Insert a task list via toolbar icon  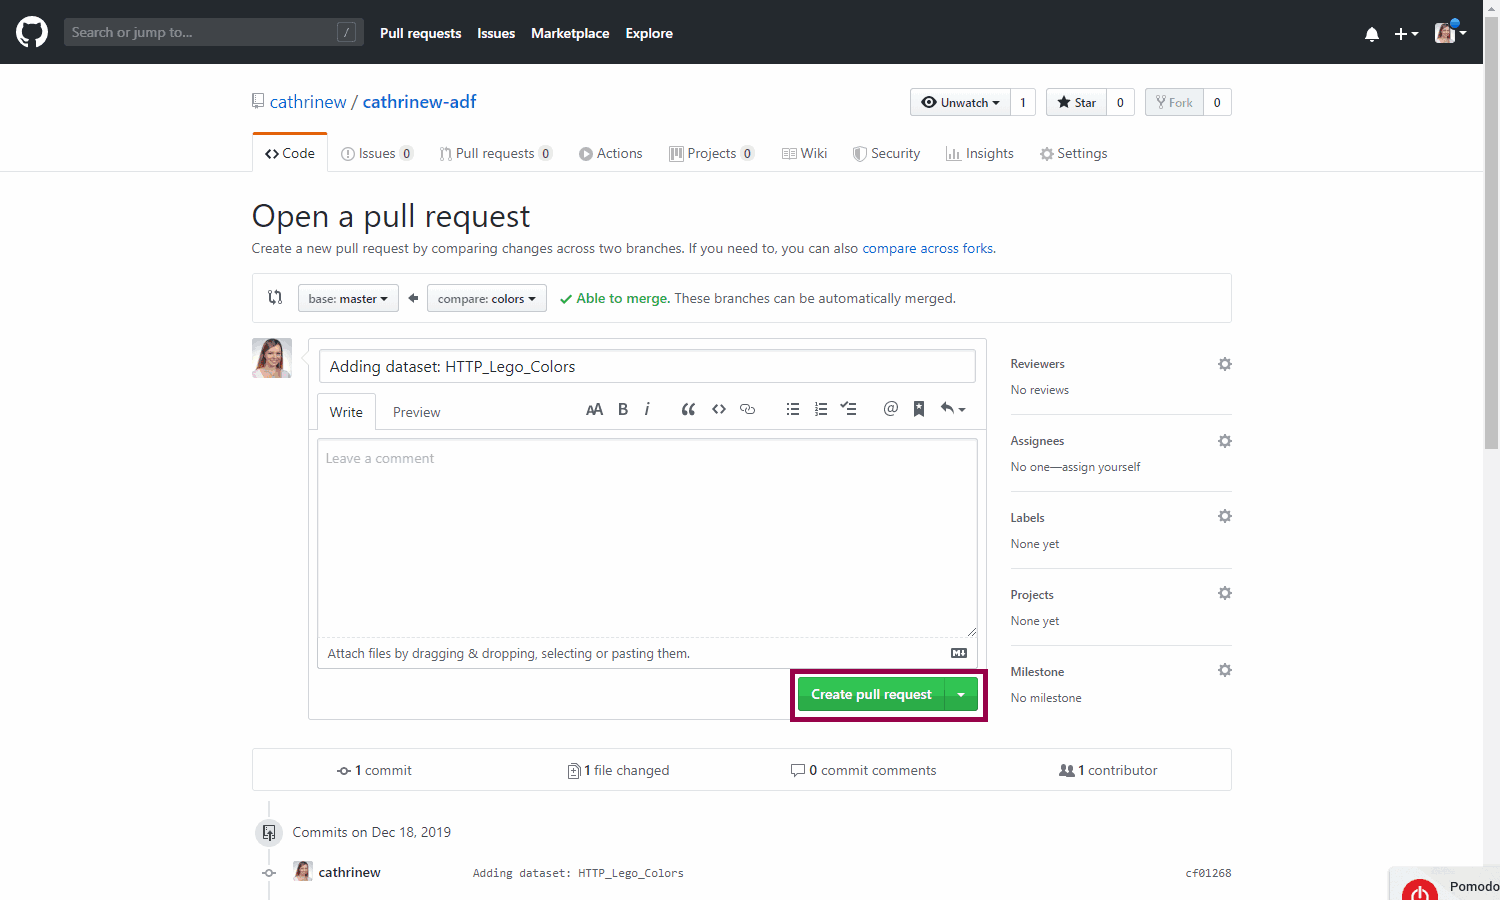(x=849, y=409)
